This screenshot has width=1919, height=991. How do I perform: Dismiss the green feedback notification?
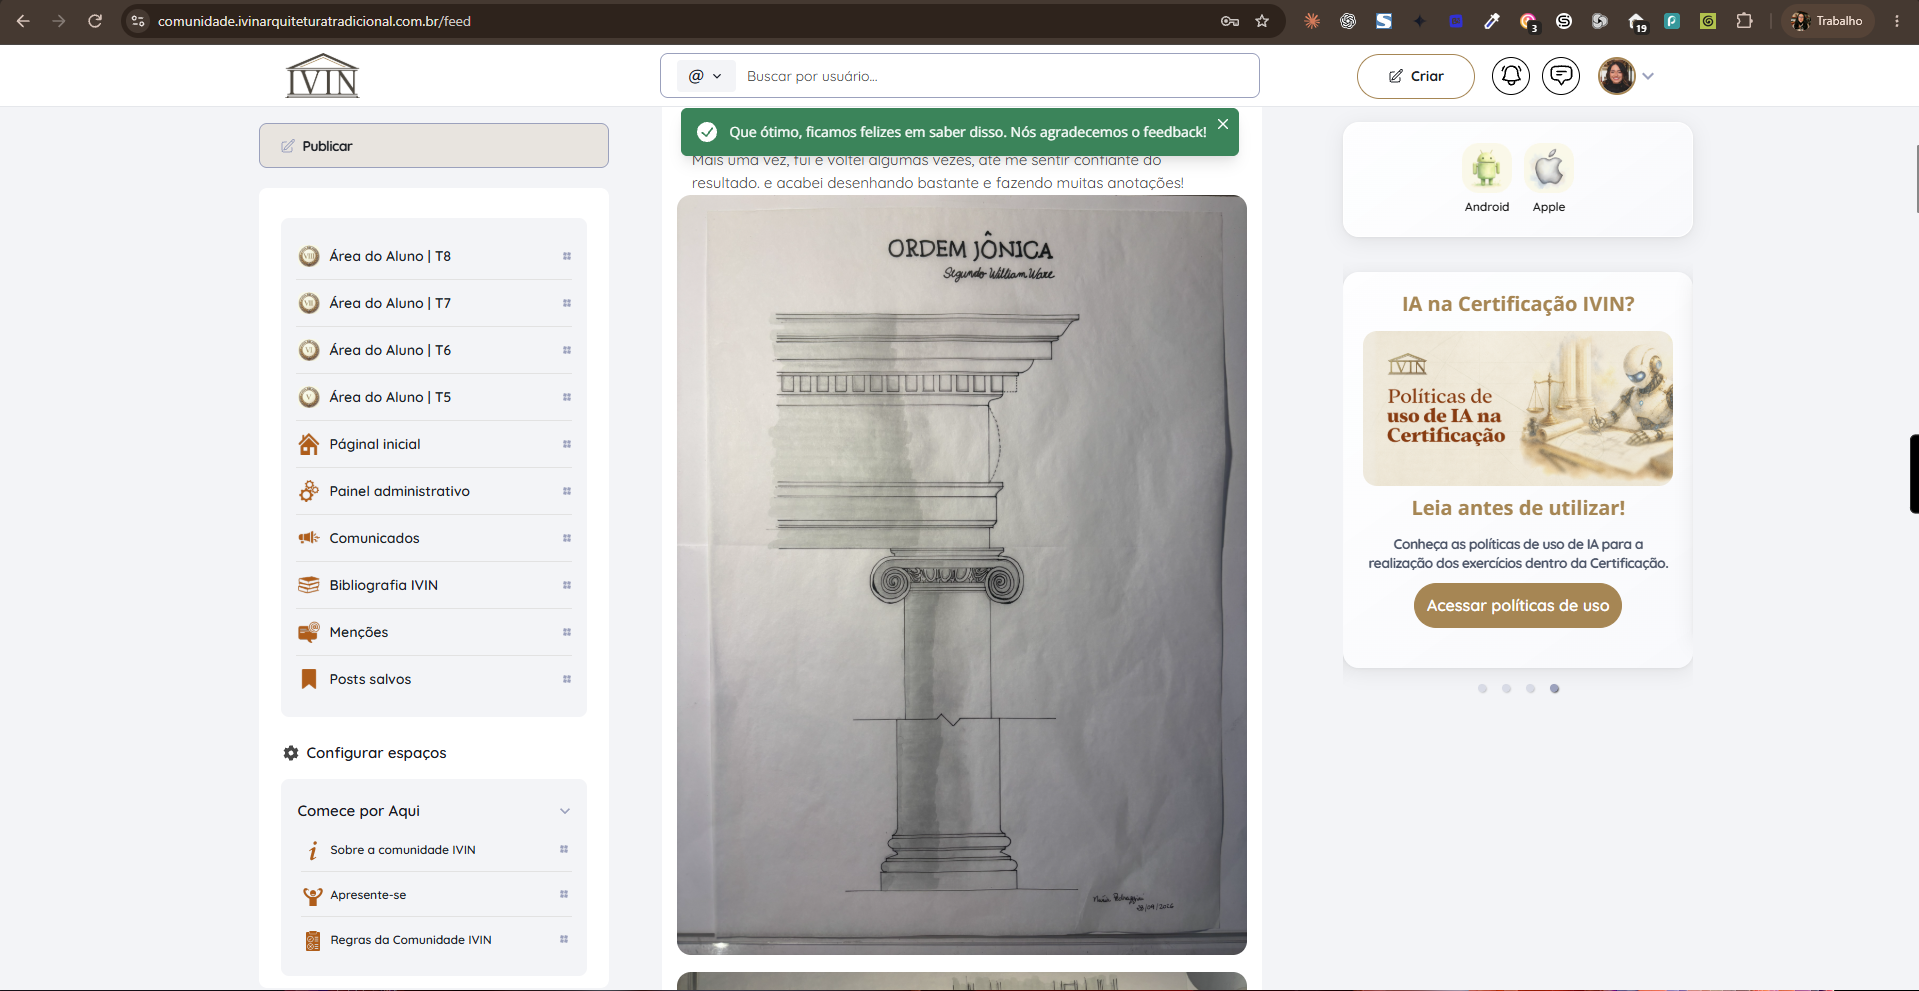[x=1223, y=124]
